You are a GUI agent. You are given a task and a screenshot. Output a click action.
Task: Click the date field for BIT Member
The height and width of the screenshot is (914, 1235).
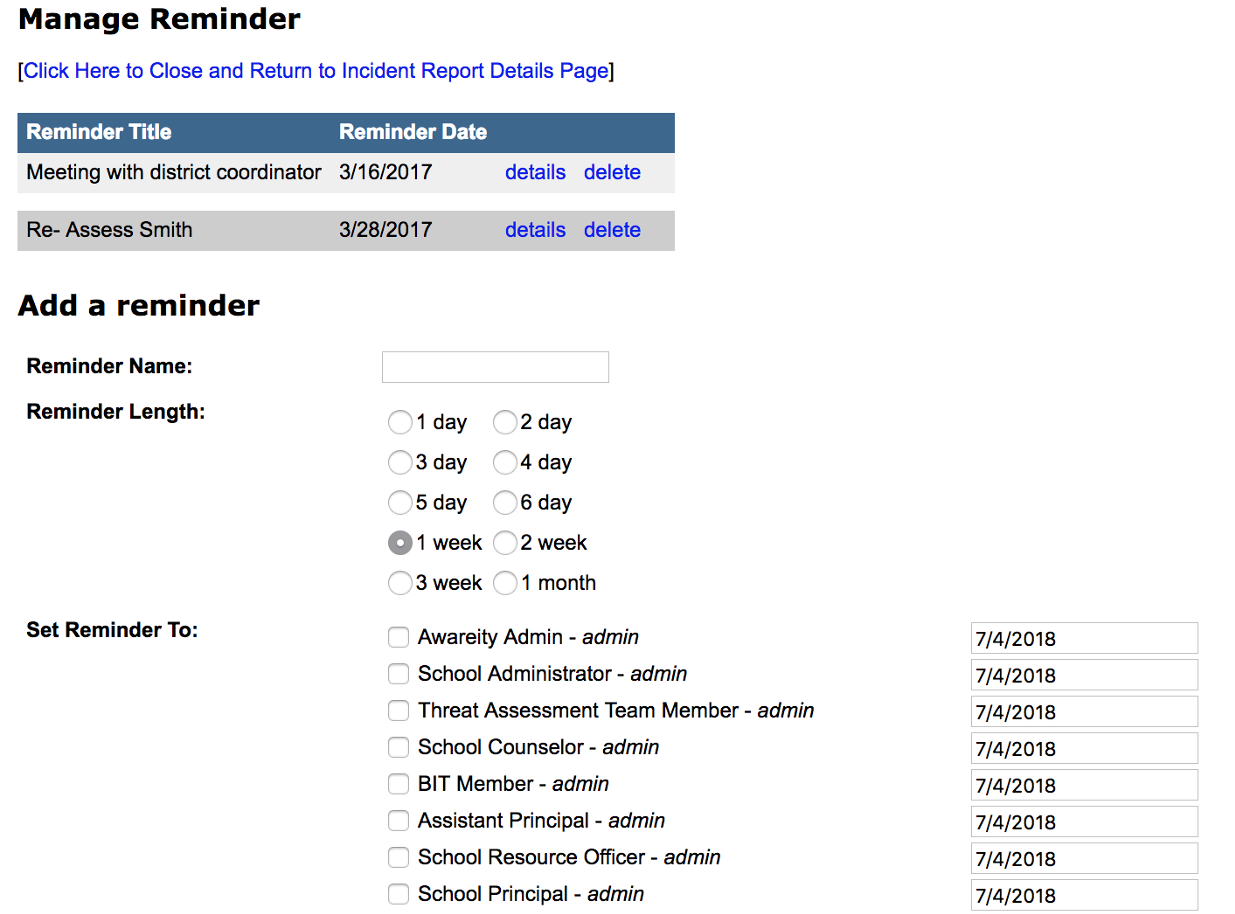1084,785
